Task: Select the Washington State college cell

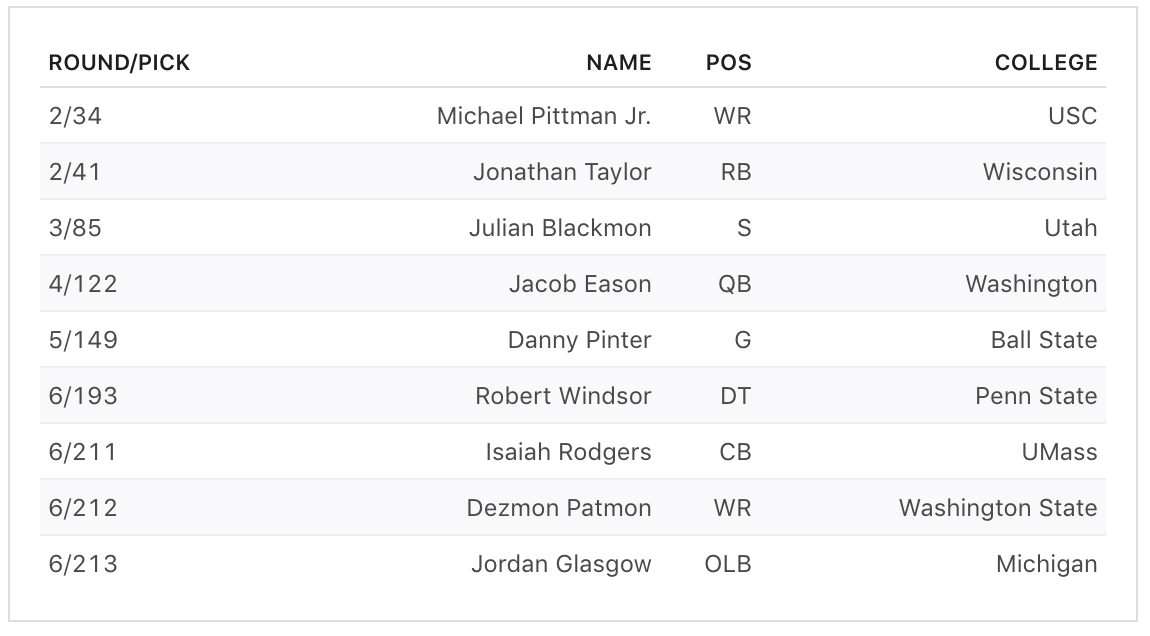Action: (x=997, y=508)
